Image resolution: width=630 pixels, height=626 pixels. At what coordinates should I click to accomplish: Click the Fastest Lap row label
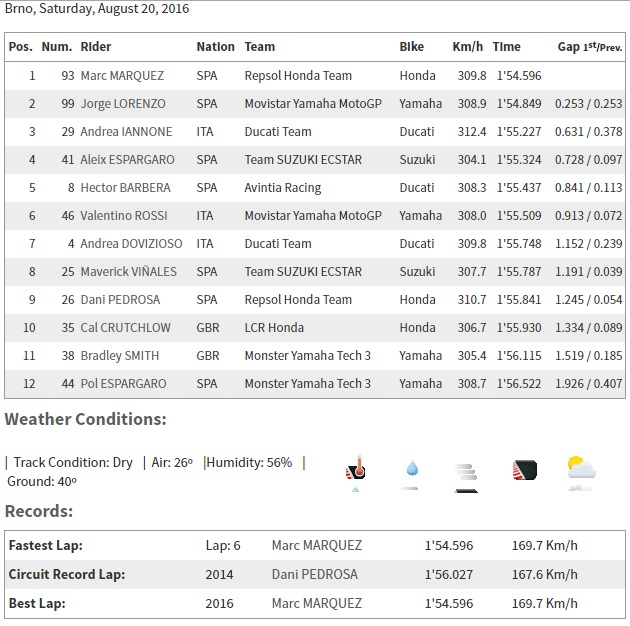tap(45, 546)
